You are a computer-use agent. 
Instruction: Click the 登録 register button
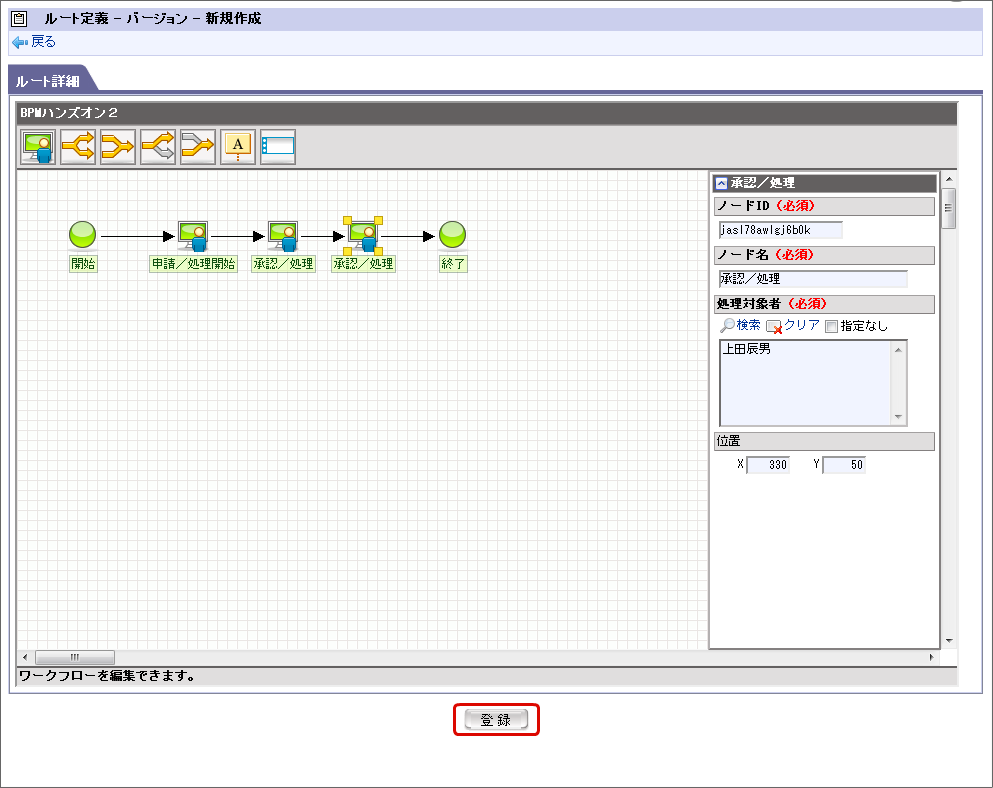pyautogui.click(x=496, y=720)
